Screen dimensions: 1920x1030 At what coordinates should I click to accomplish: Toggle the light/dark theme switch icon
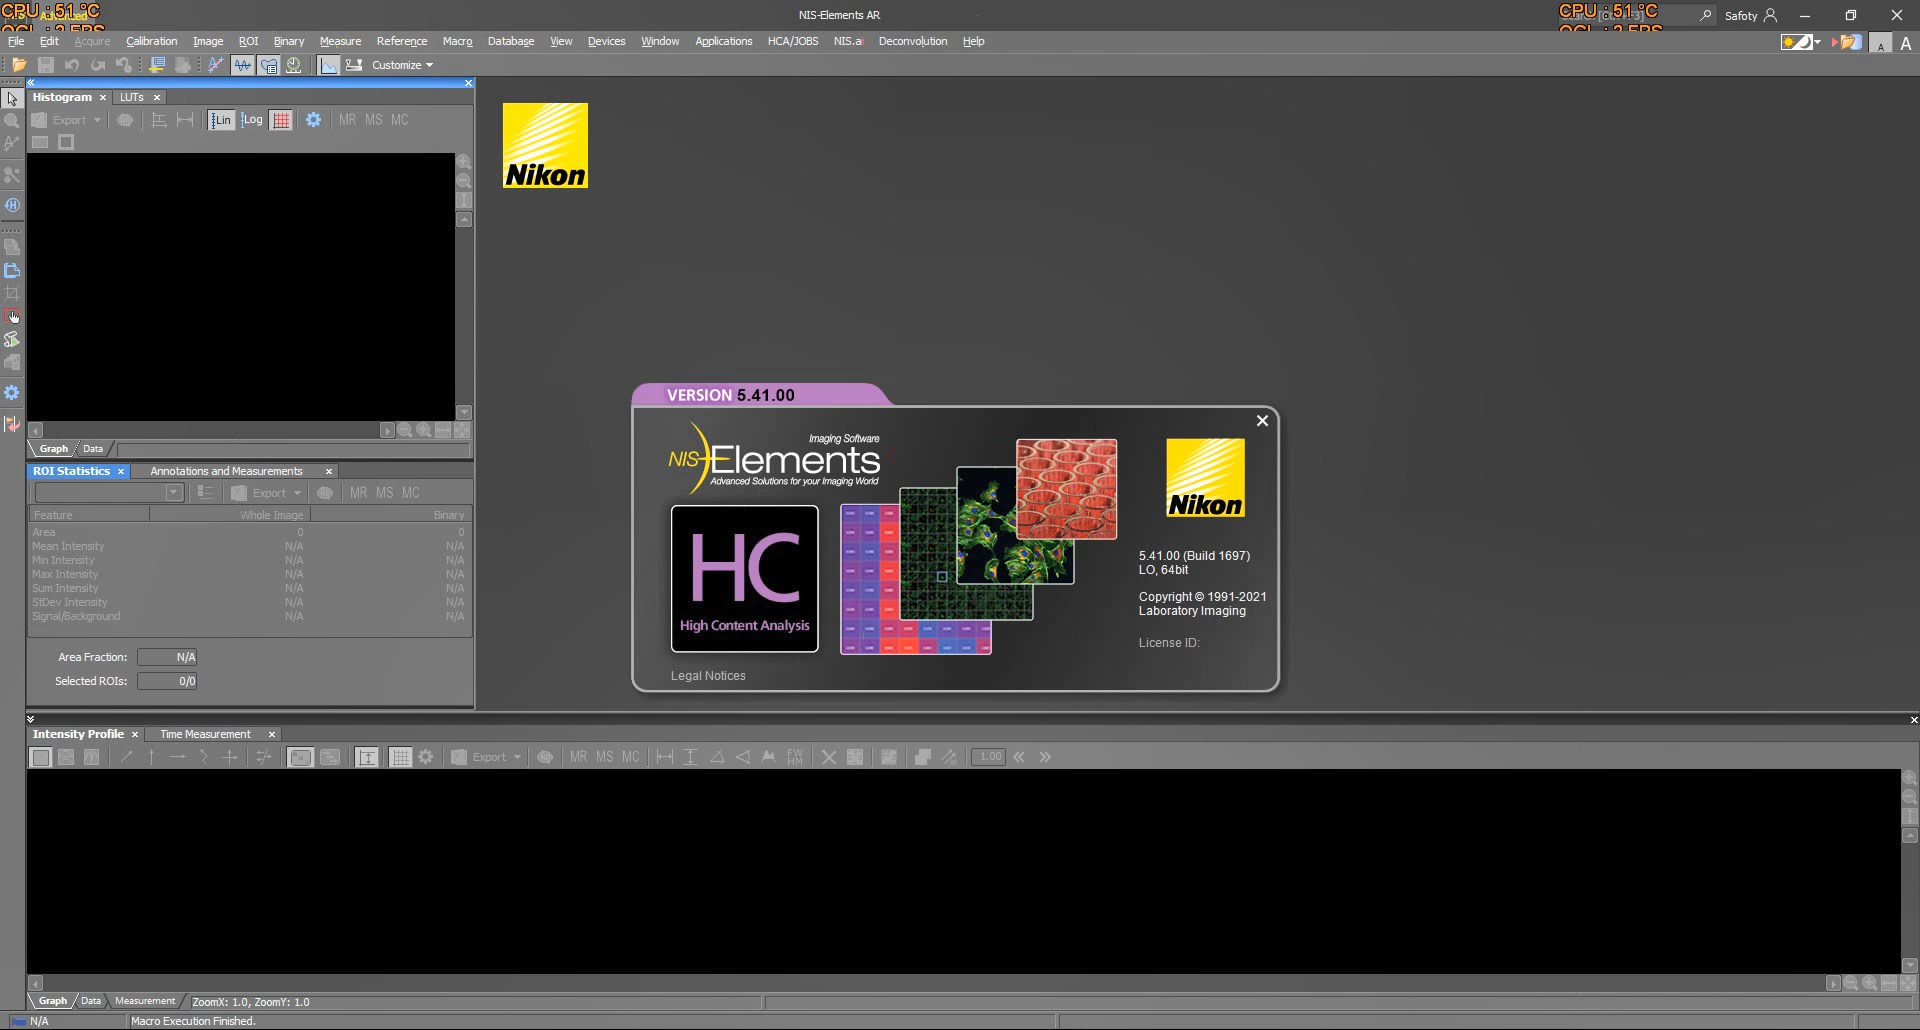(x=1796, y=42)
